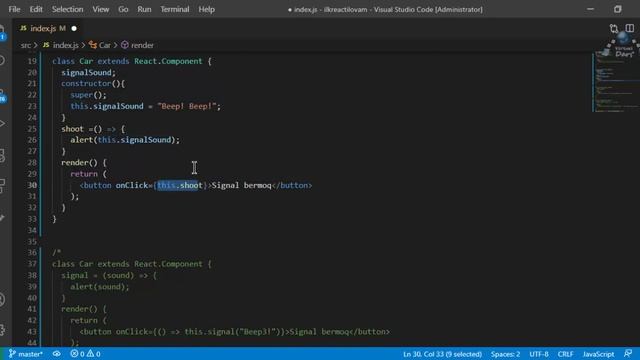
Task: Click the 'signal = (sound)' text on line 38
Action: pyautogui.click(x=98, y=276)
